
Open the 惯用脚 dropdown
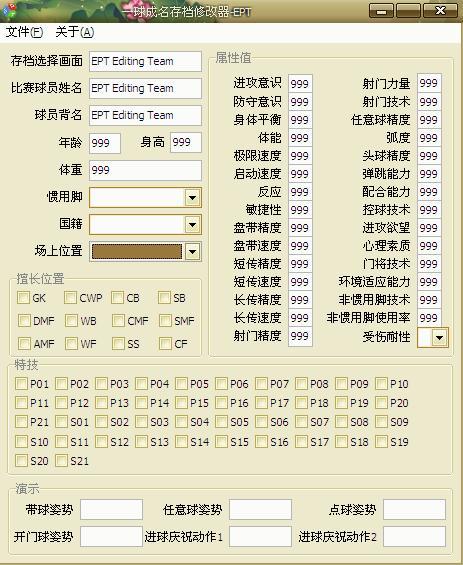(146, 197)
